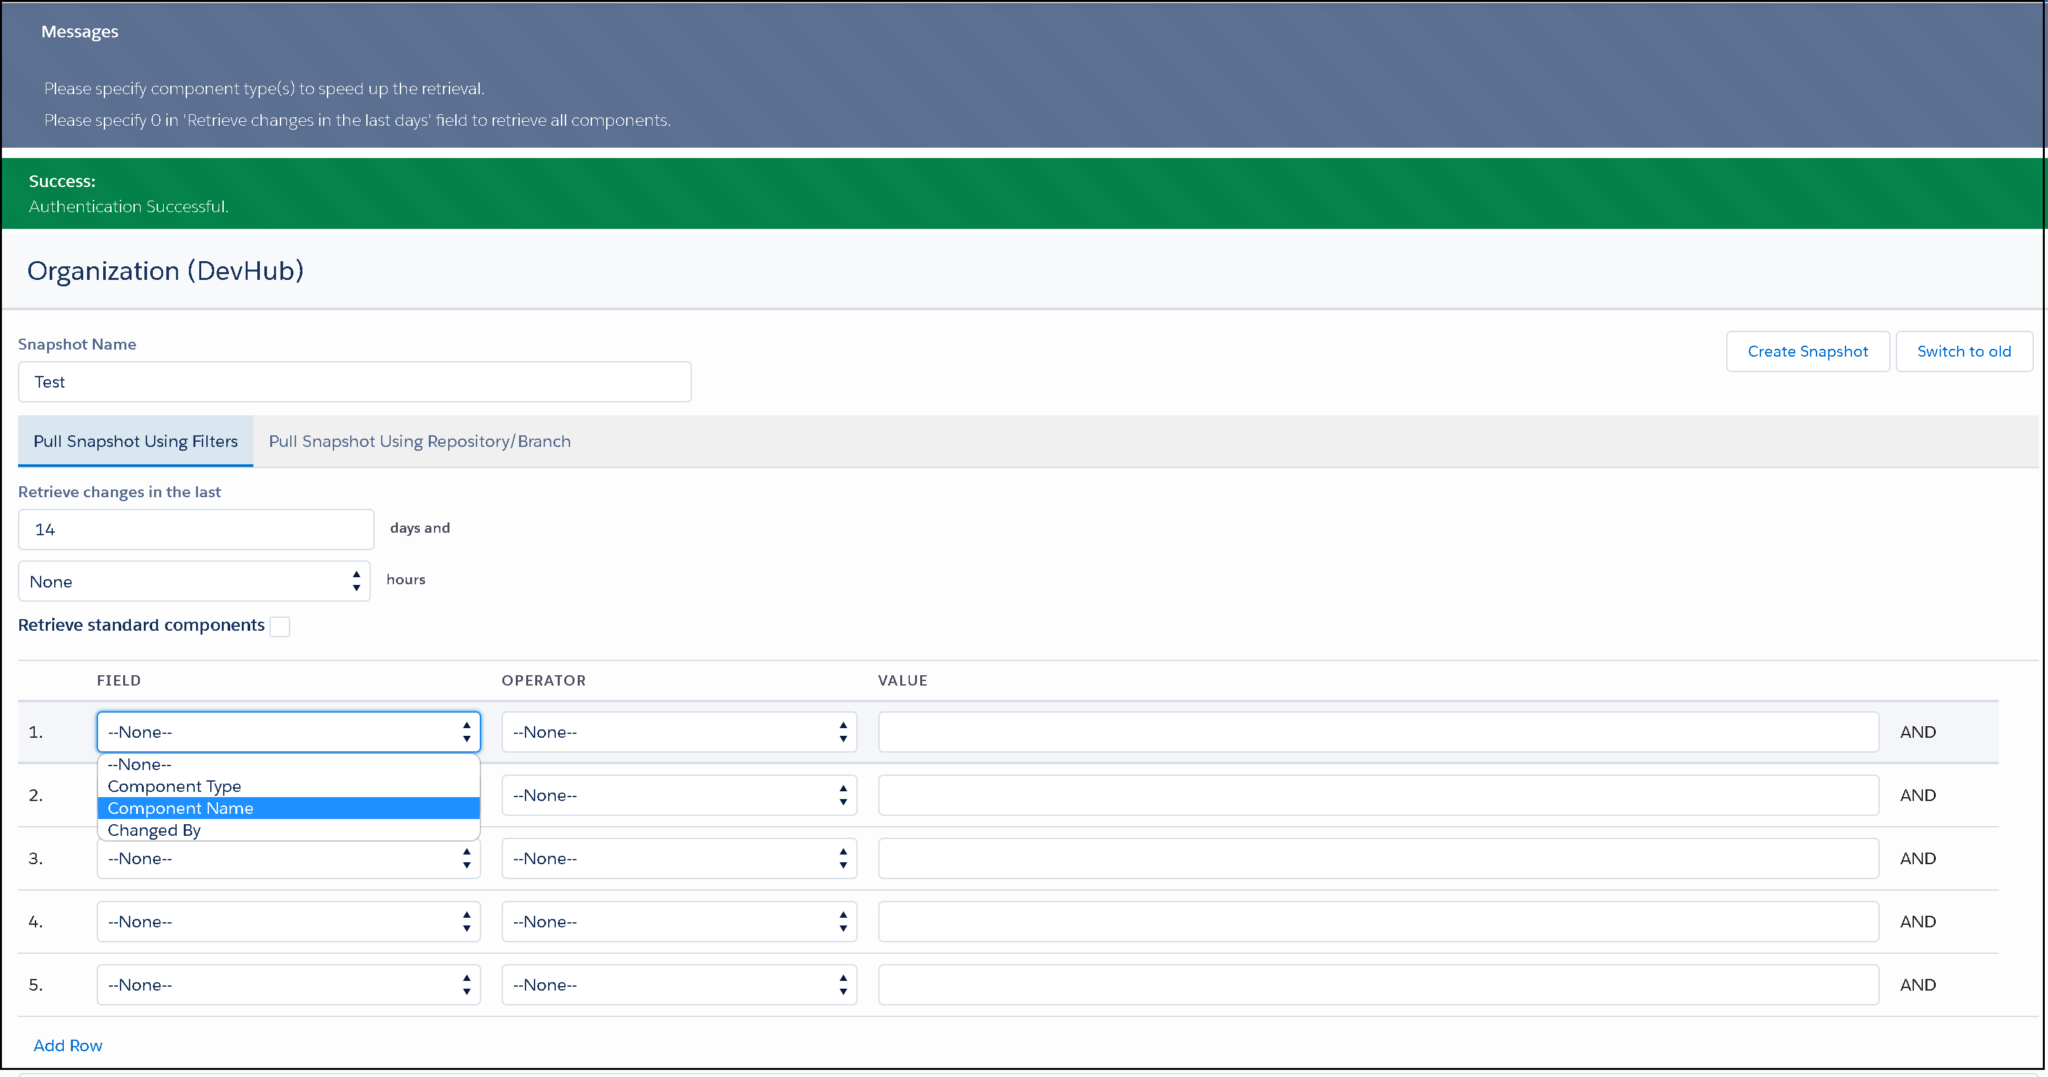Viewport: 2048px width, 1077px height.
Task: Click the Snapshot Name input showing Test
Action: point(354,381)
